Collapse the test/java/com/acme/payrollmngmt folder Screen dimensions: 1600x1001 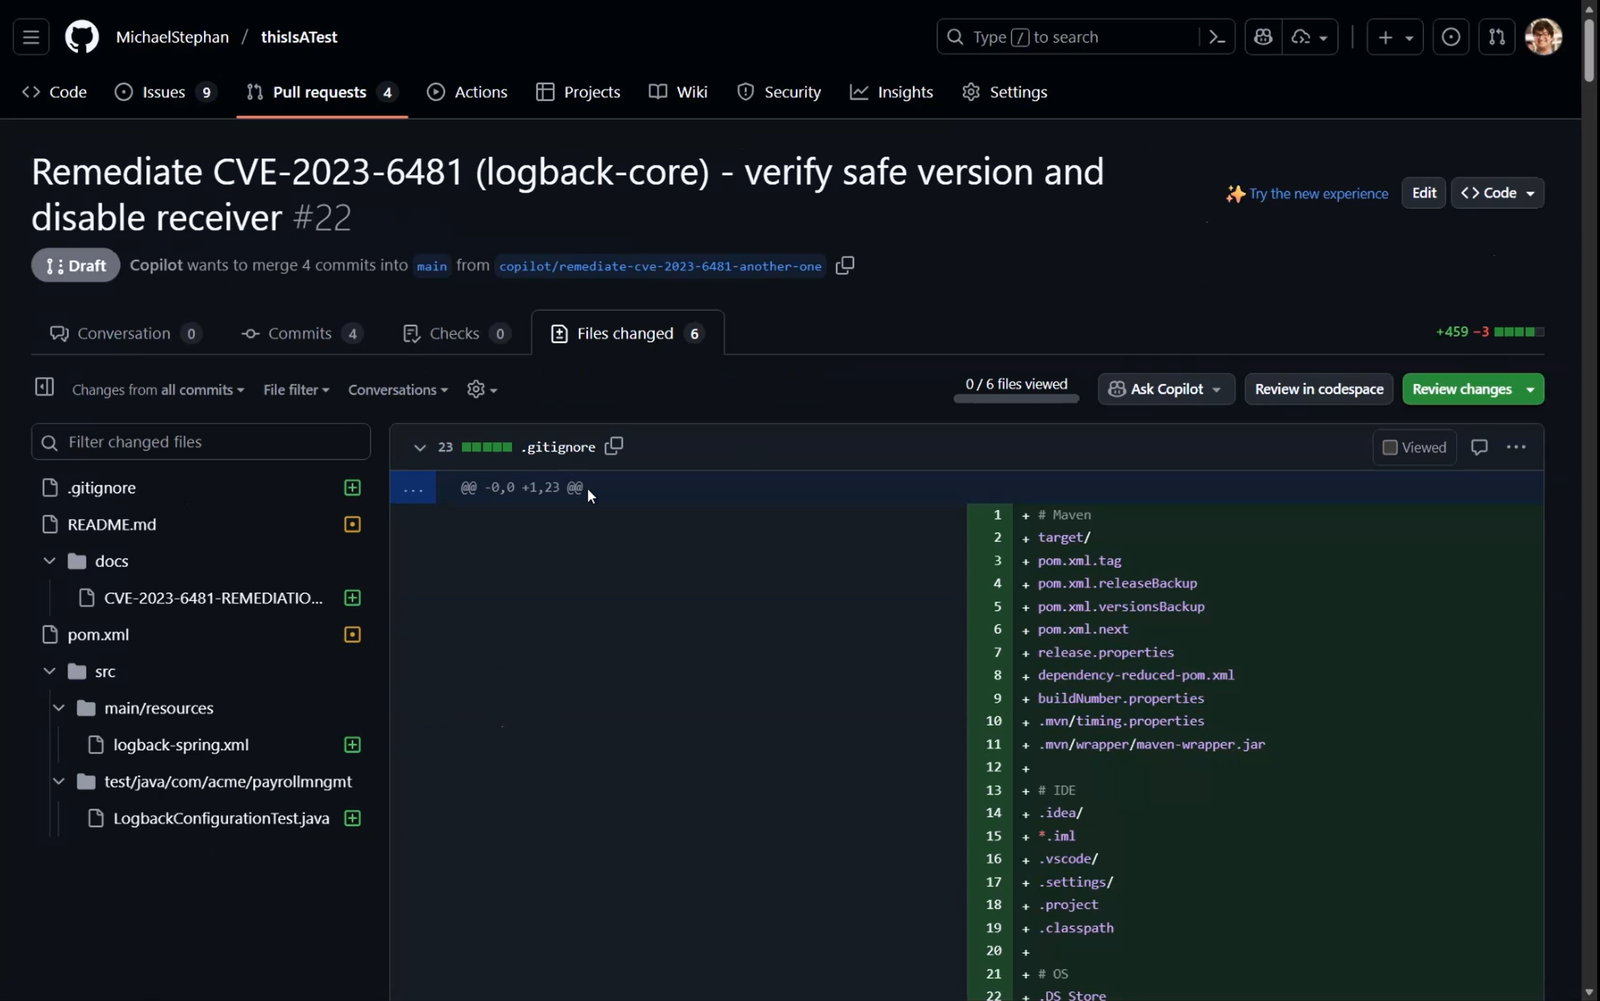[x=59, y=781]
